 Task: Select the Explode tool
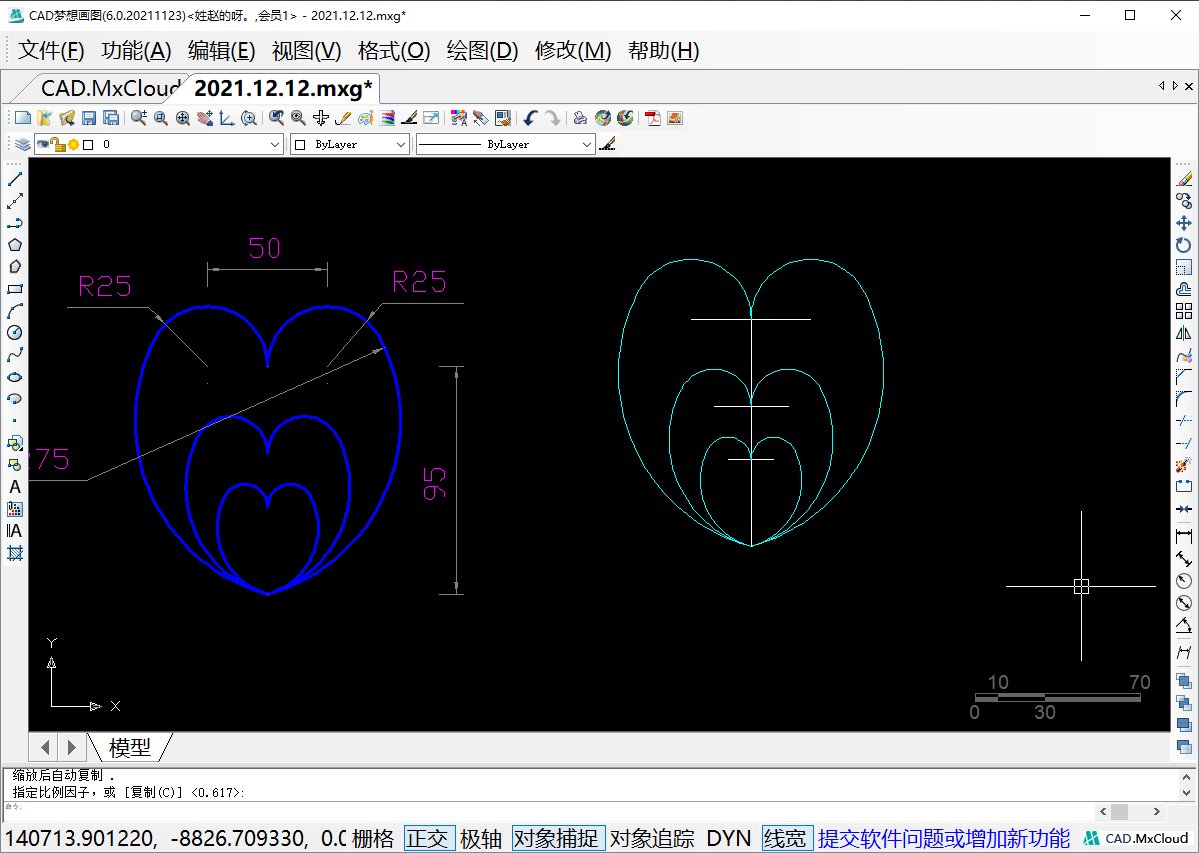(1184, 465)
